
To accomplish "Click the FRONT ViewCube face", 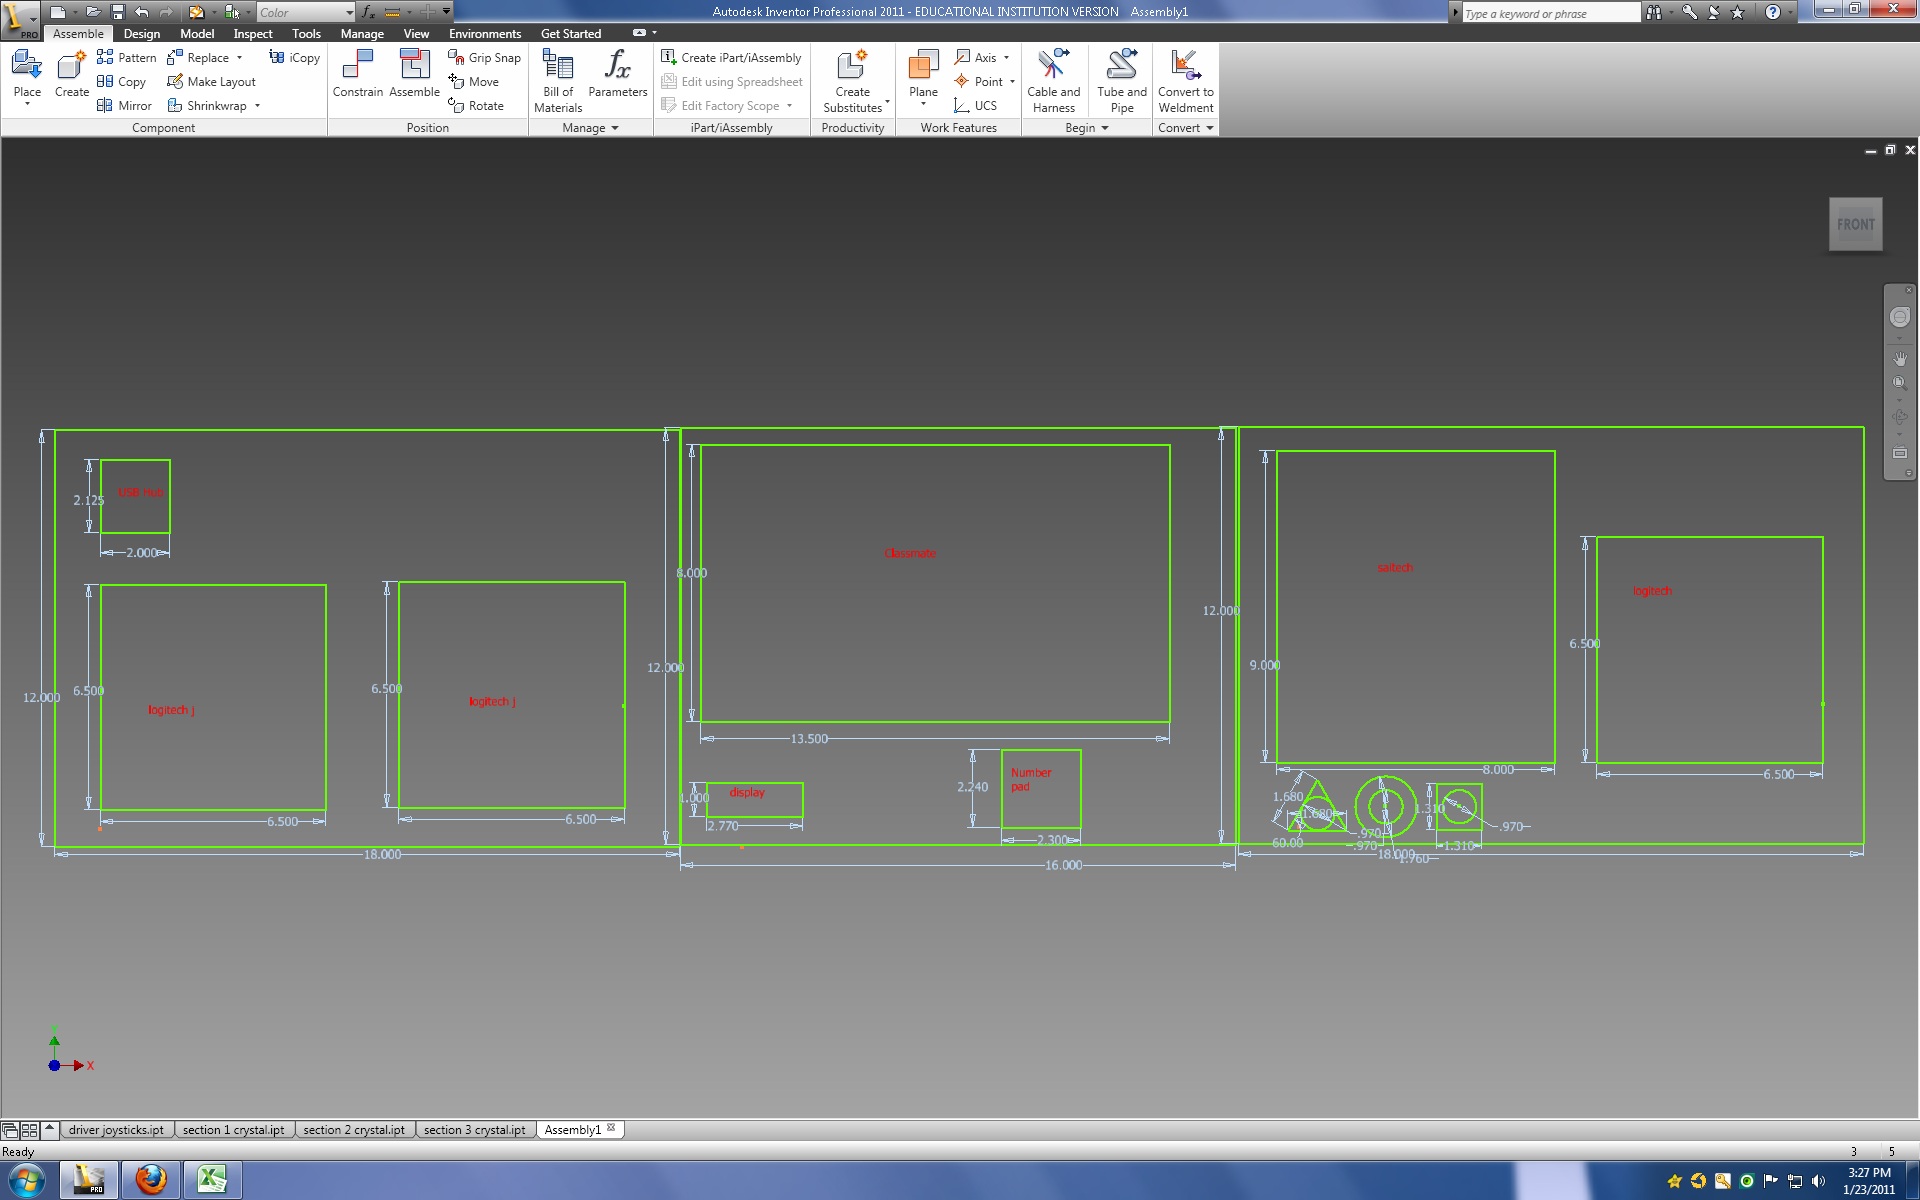I will pos(1855,225).
